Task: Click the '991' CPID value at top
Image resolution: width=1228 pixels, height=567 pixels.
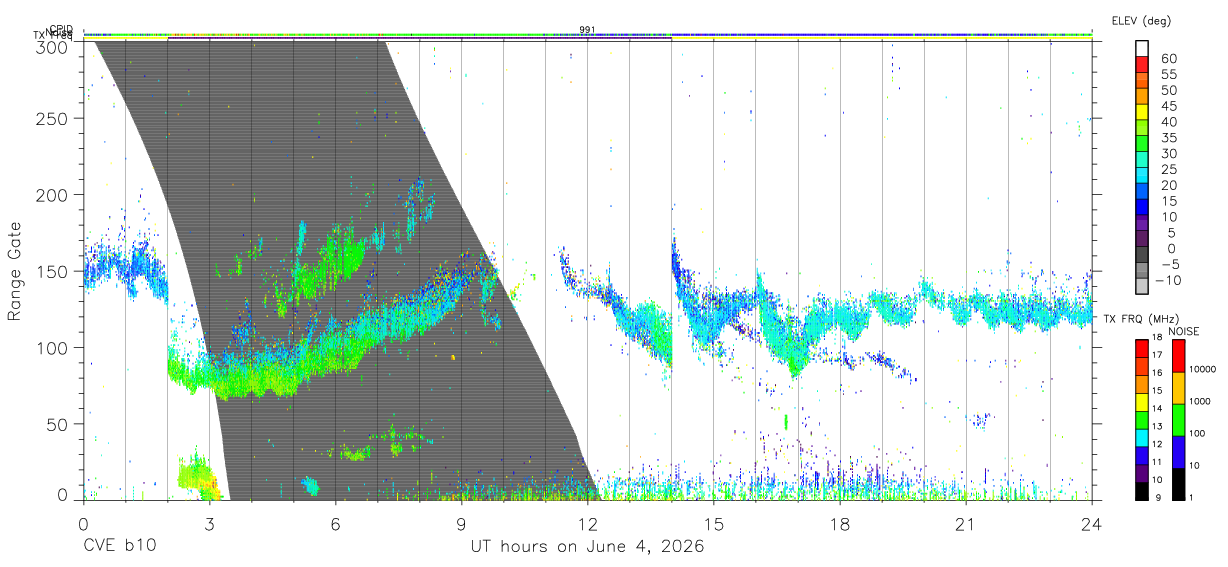Action: click(587, 30)
